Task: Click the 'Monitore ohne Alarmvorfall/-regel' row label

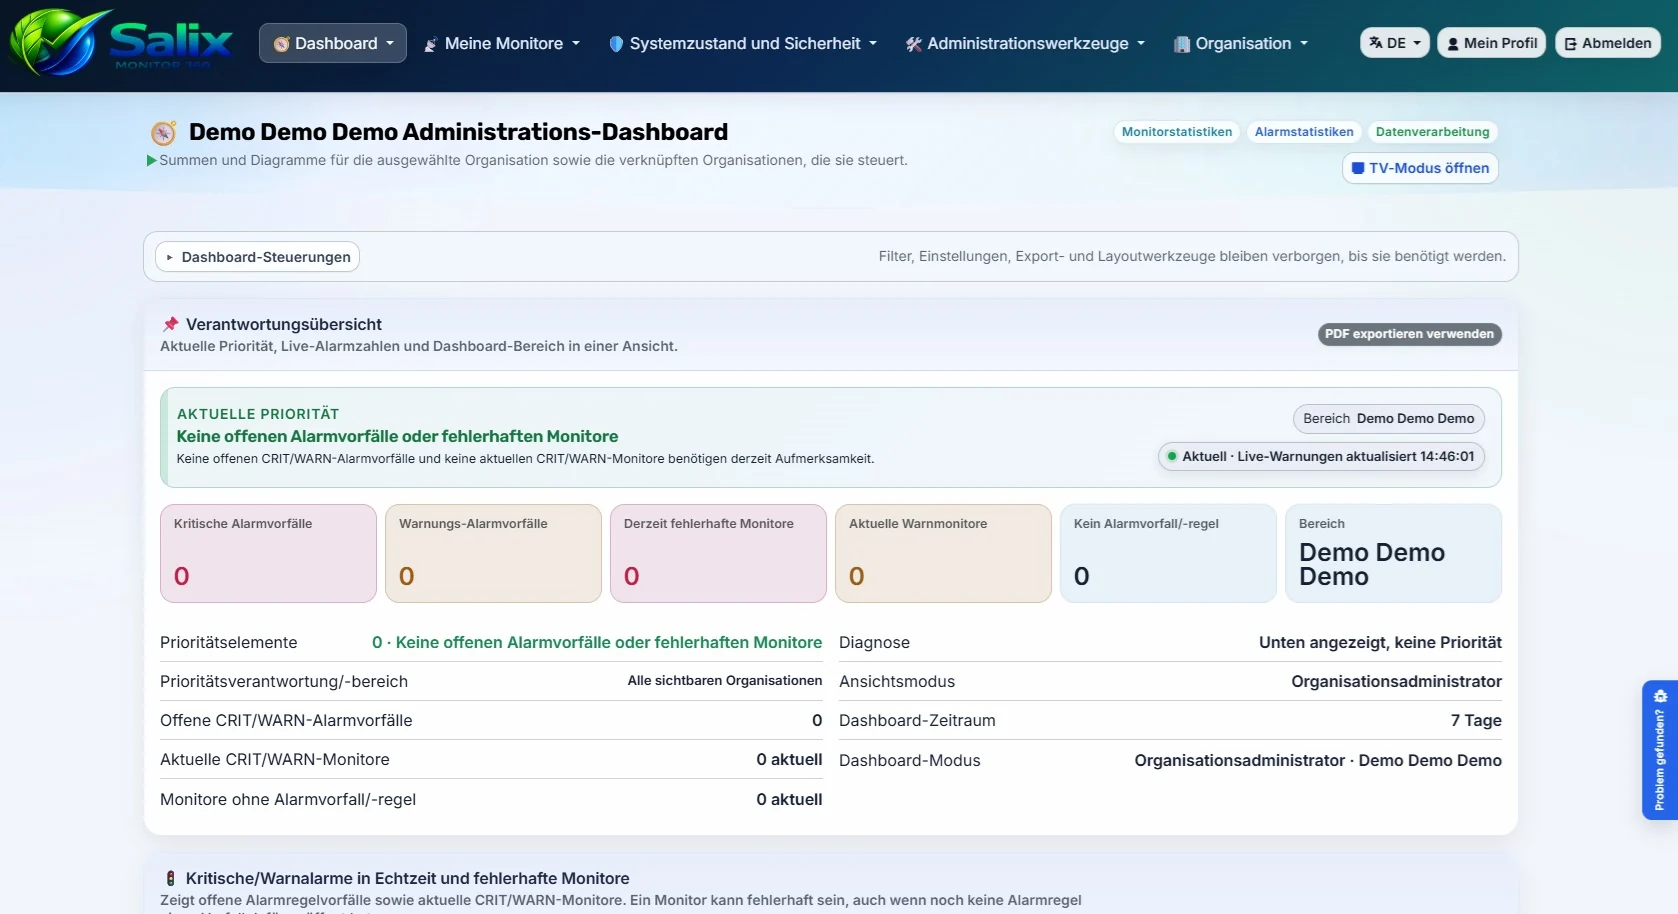Action: pos(288,799)
